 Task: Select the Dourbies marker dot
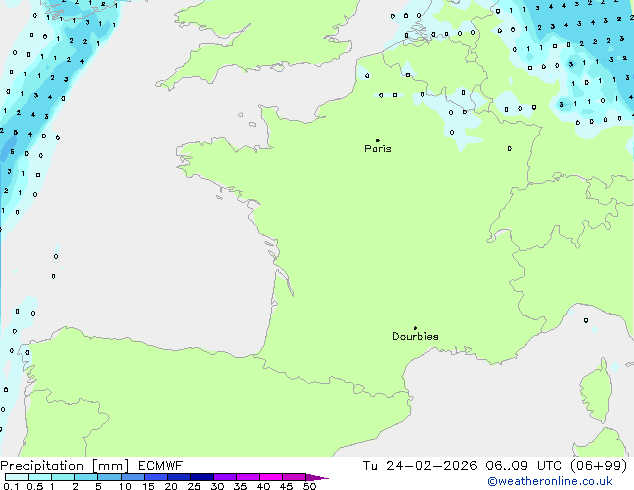coord(415,328)
